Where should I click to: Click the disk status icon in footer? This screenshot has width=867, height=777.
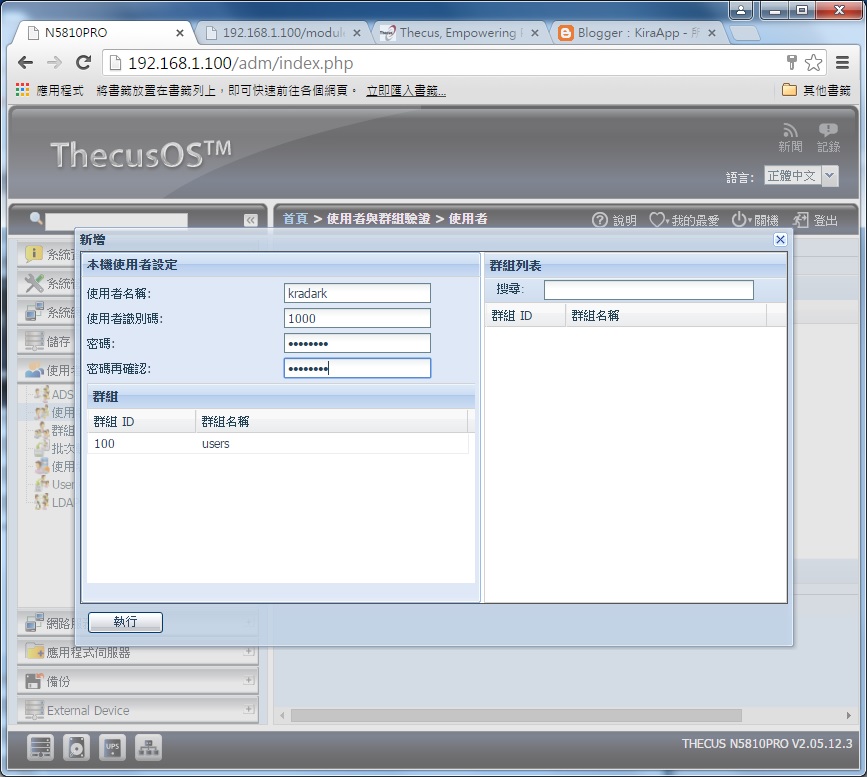(x=76, y=748)
